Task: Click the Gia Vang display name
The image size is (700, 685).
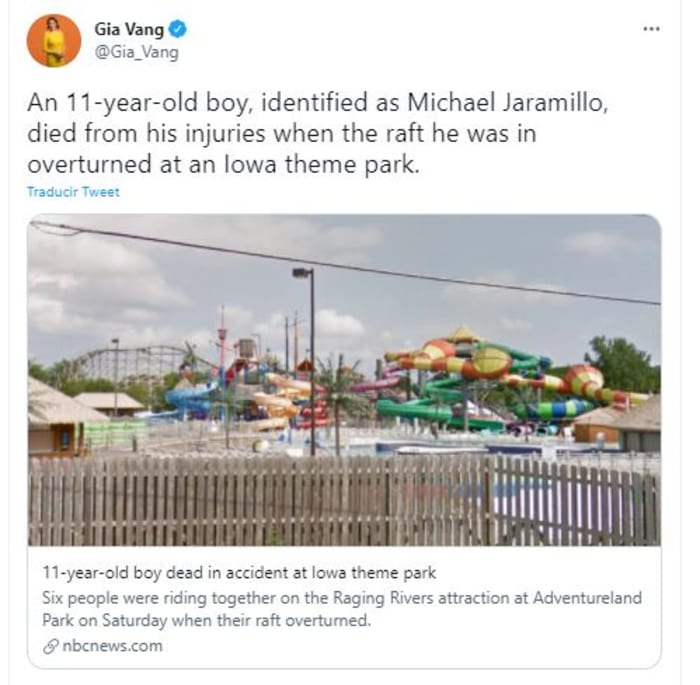Action: 129,29
